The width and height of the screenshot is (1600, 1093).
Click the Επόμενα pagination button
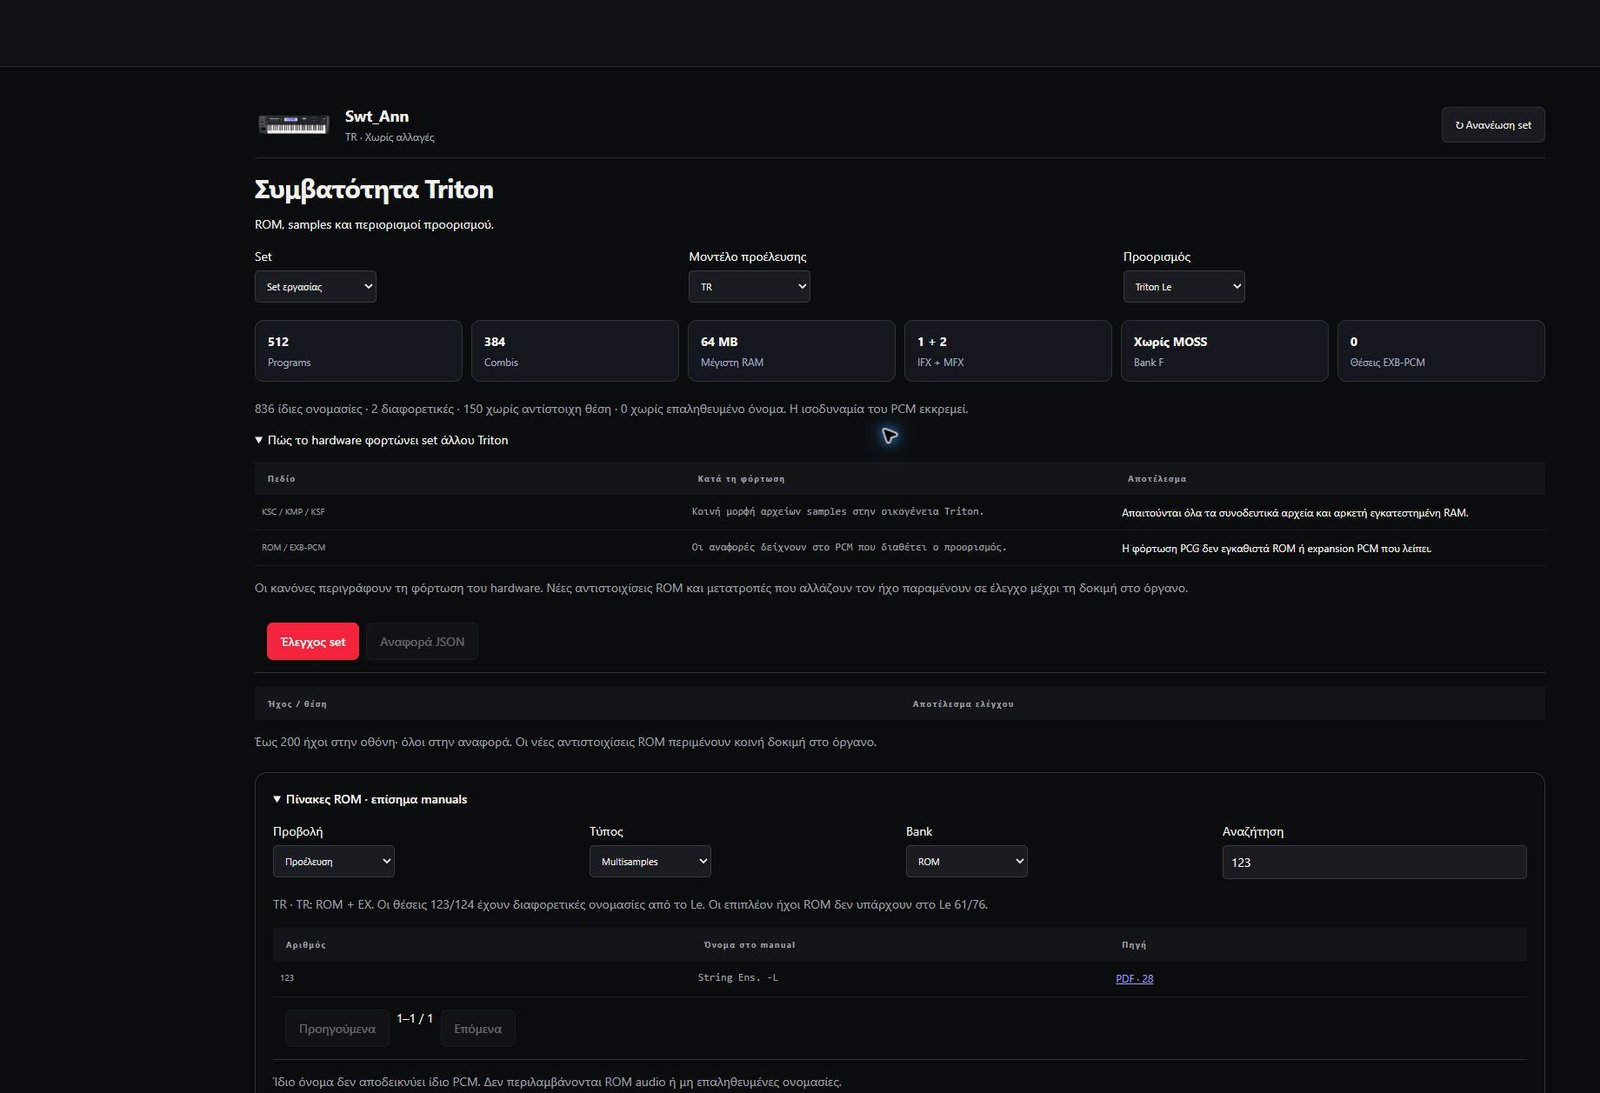tap(478, 1029)
